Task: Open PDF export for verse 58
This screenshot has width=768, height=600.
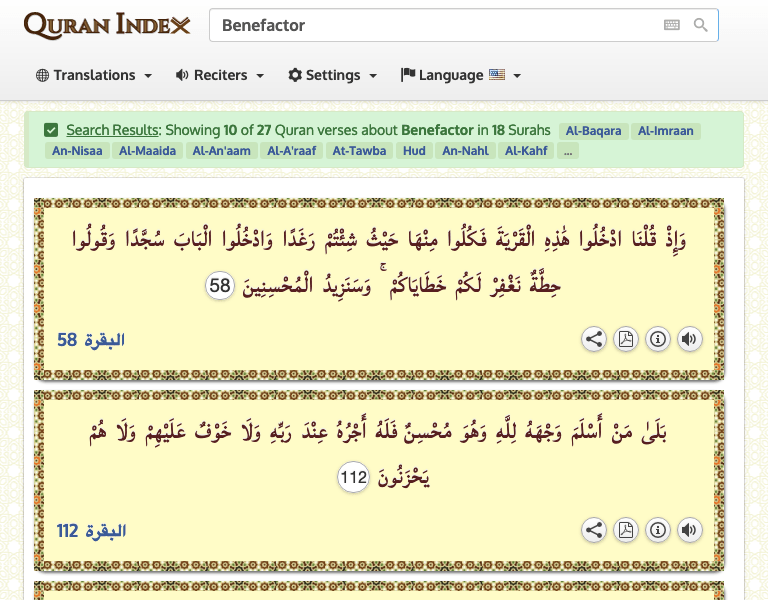Action: coord(626,339)
